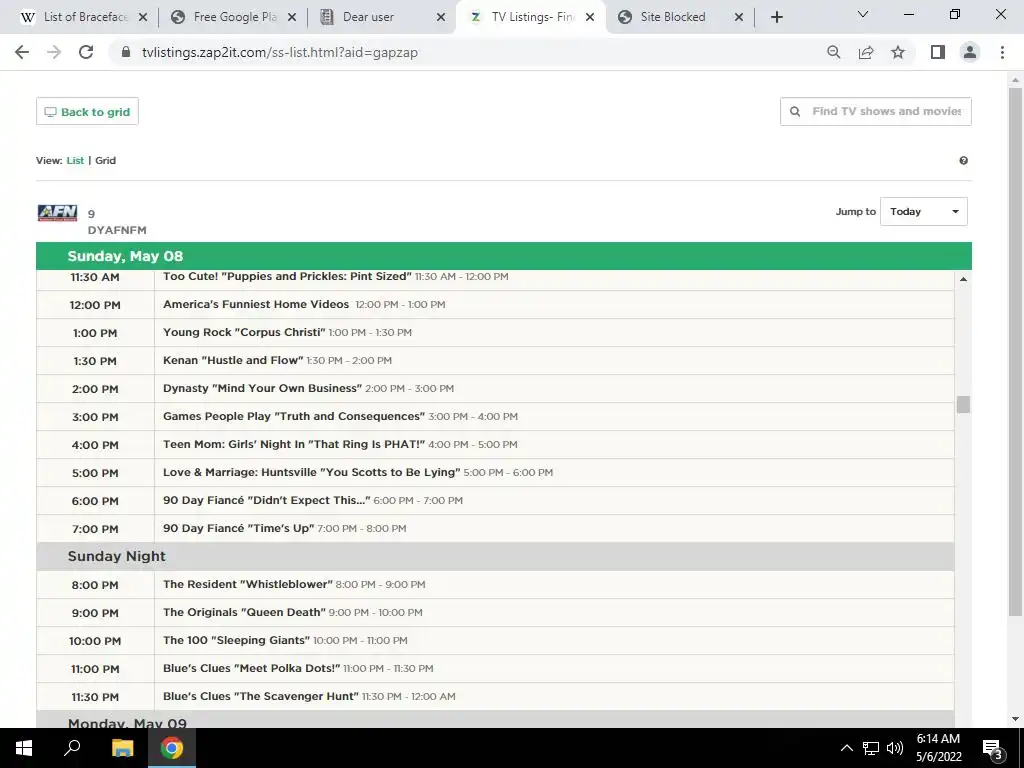Bookmark this page with the star icon
The height and width of the screenshot is (768, 1024).
898,52
